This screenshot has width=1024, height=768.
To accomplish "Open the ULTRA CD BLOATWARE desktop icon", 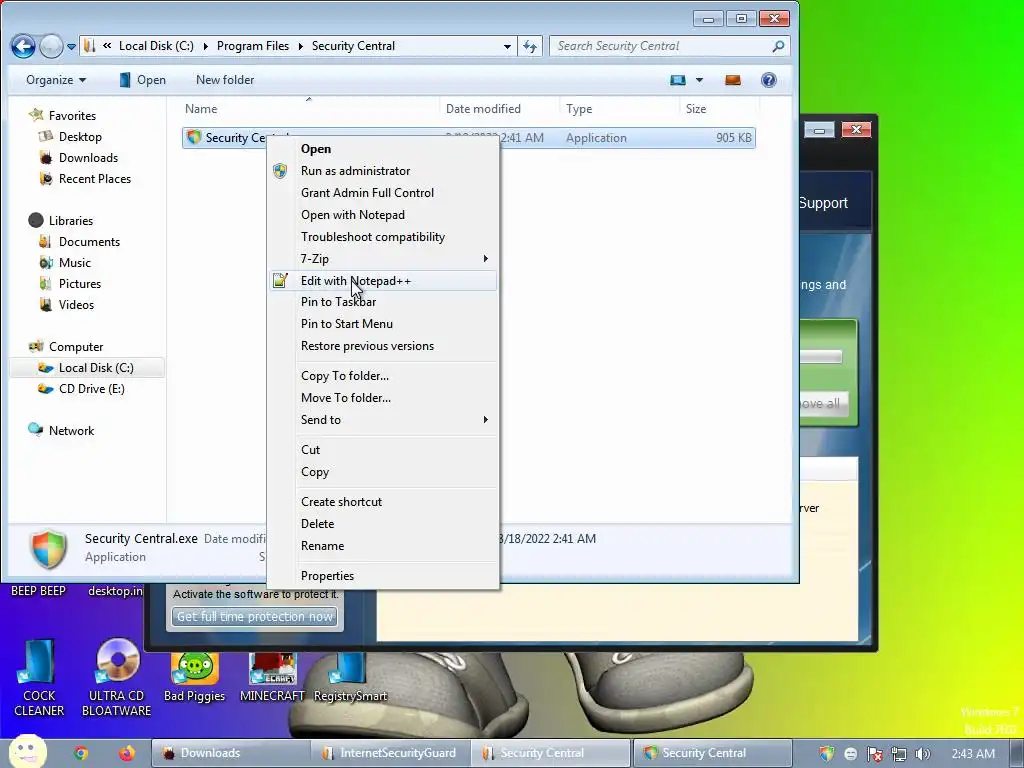I will point(116,678).
